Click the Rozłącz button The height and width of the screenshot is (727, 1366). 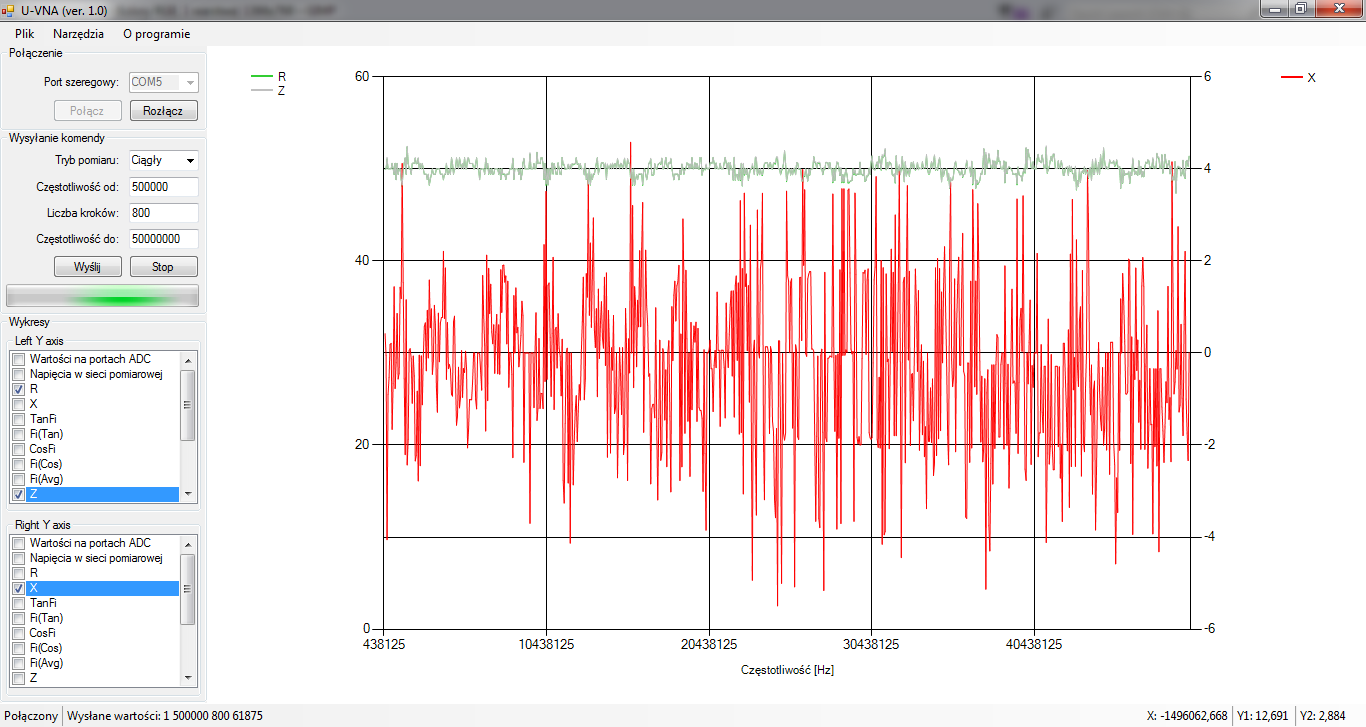[164, 111]
